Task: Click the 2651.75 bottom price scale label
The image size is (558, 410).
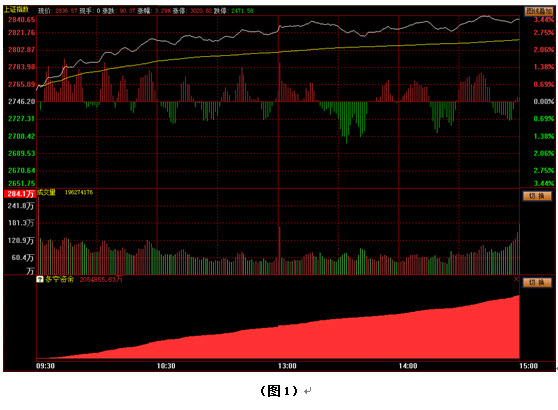Action: (x=22, y=184)
